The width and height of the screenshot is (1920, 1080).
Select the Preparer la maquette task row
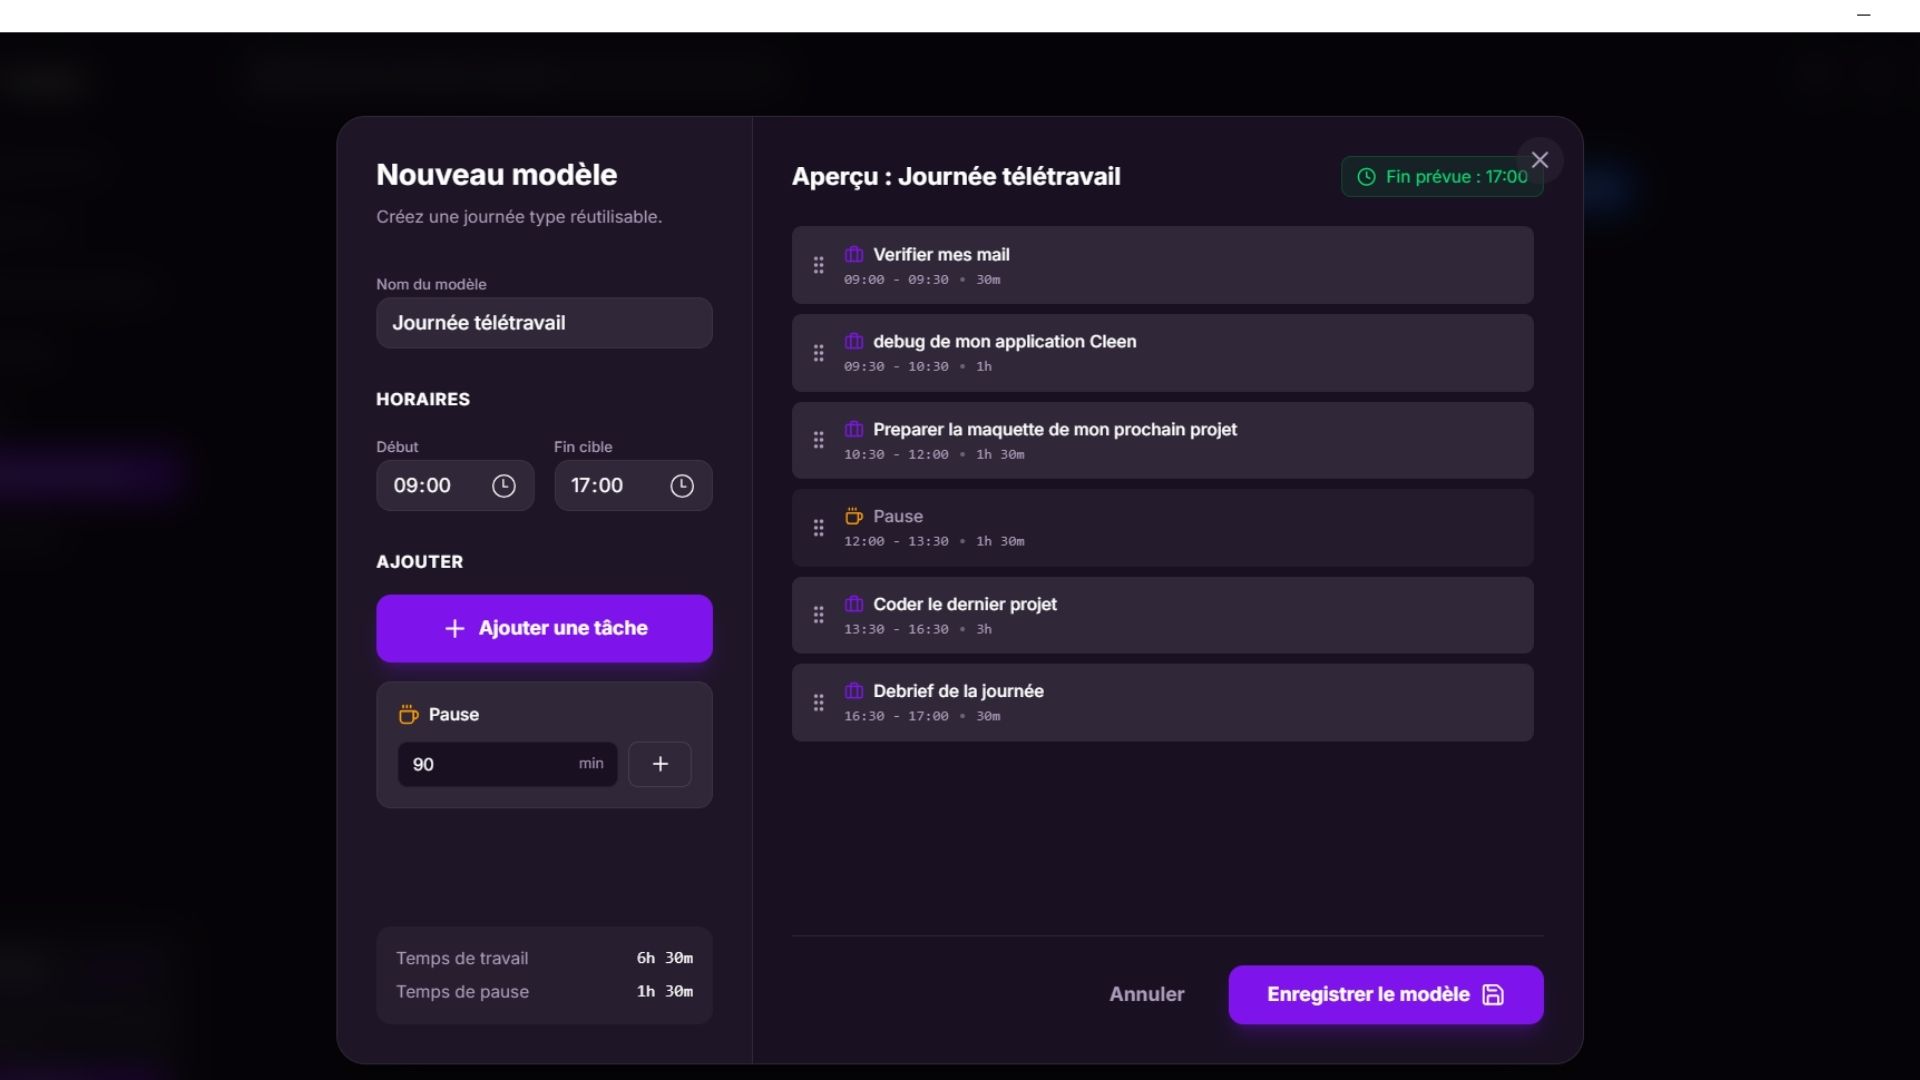point(1162,441)
